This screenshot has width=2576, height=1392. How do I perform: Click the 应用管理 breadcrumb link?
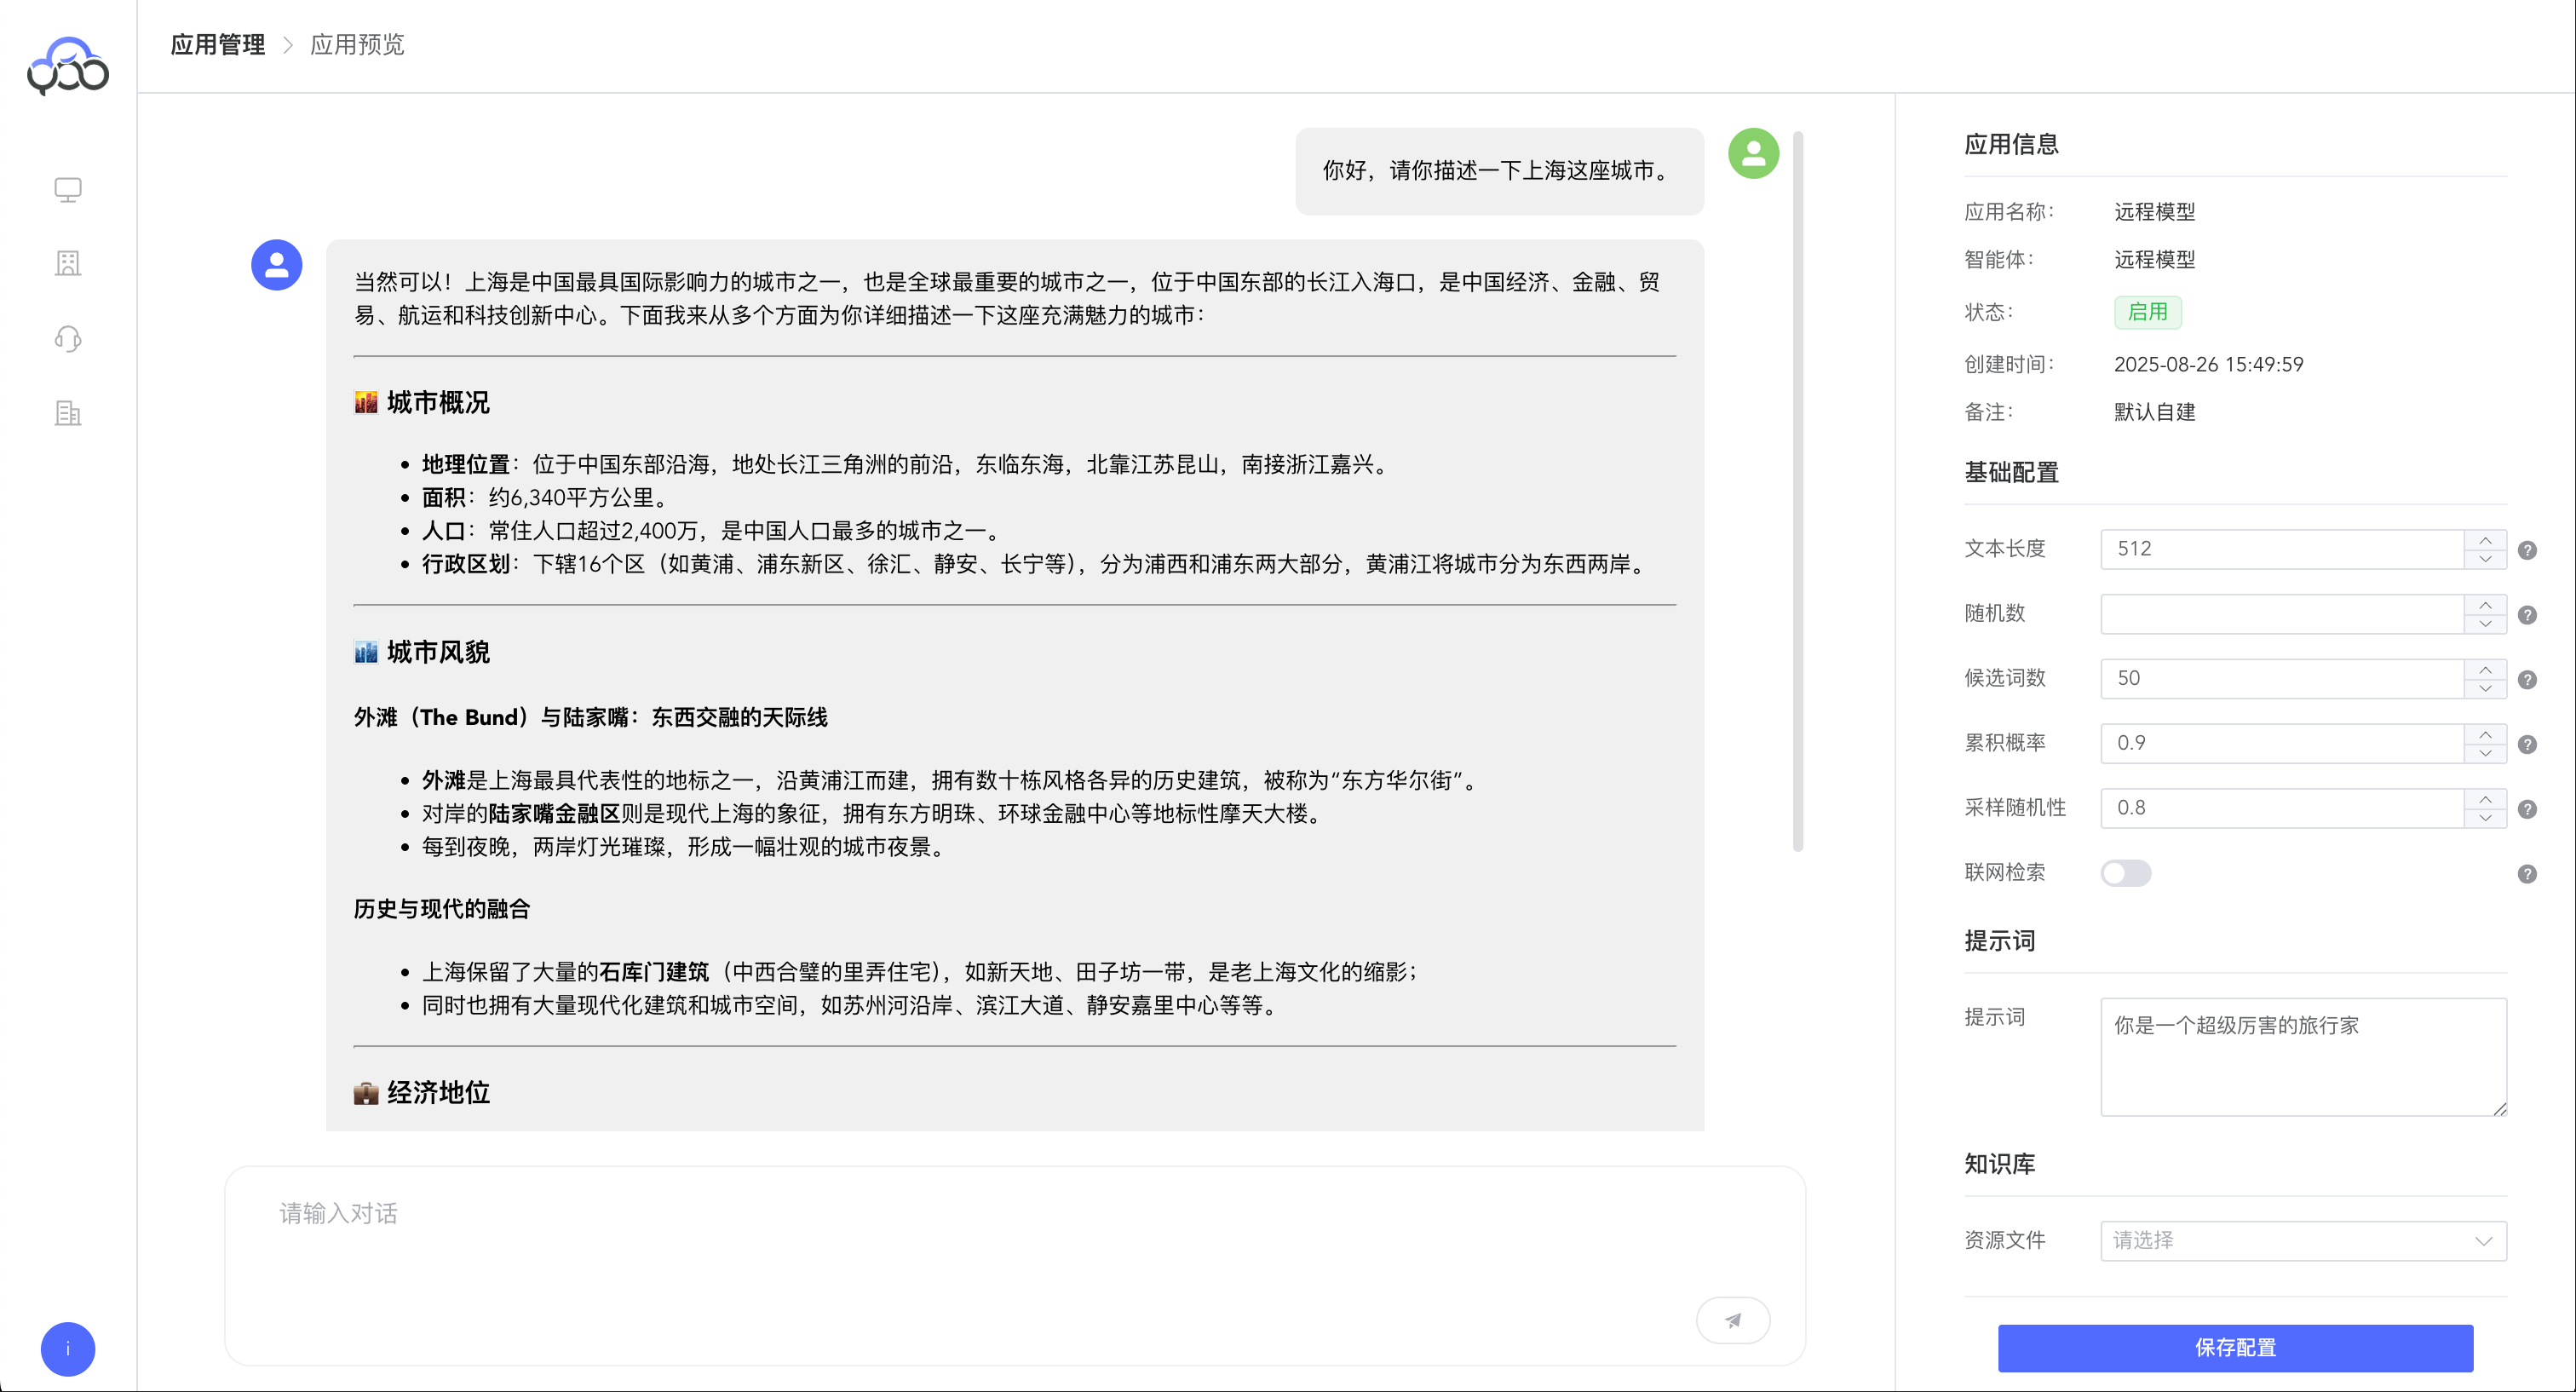pyautogui.click(x=216, y=45)
